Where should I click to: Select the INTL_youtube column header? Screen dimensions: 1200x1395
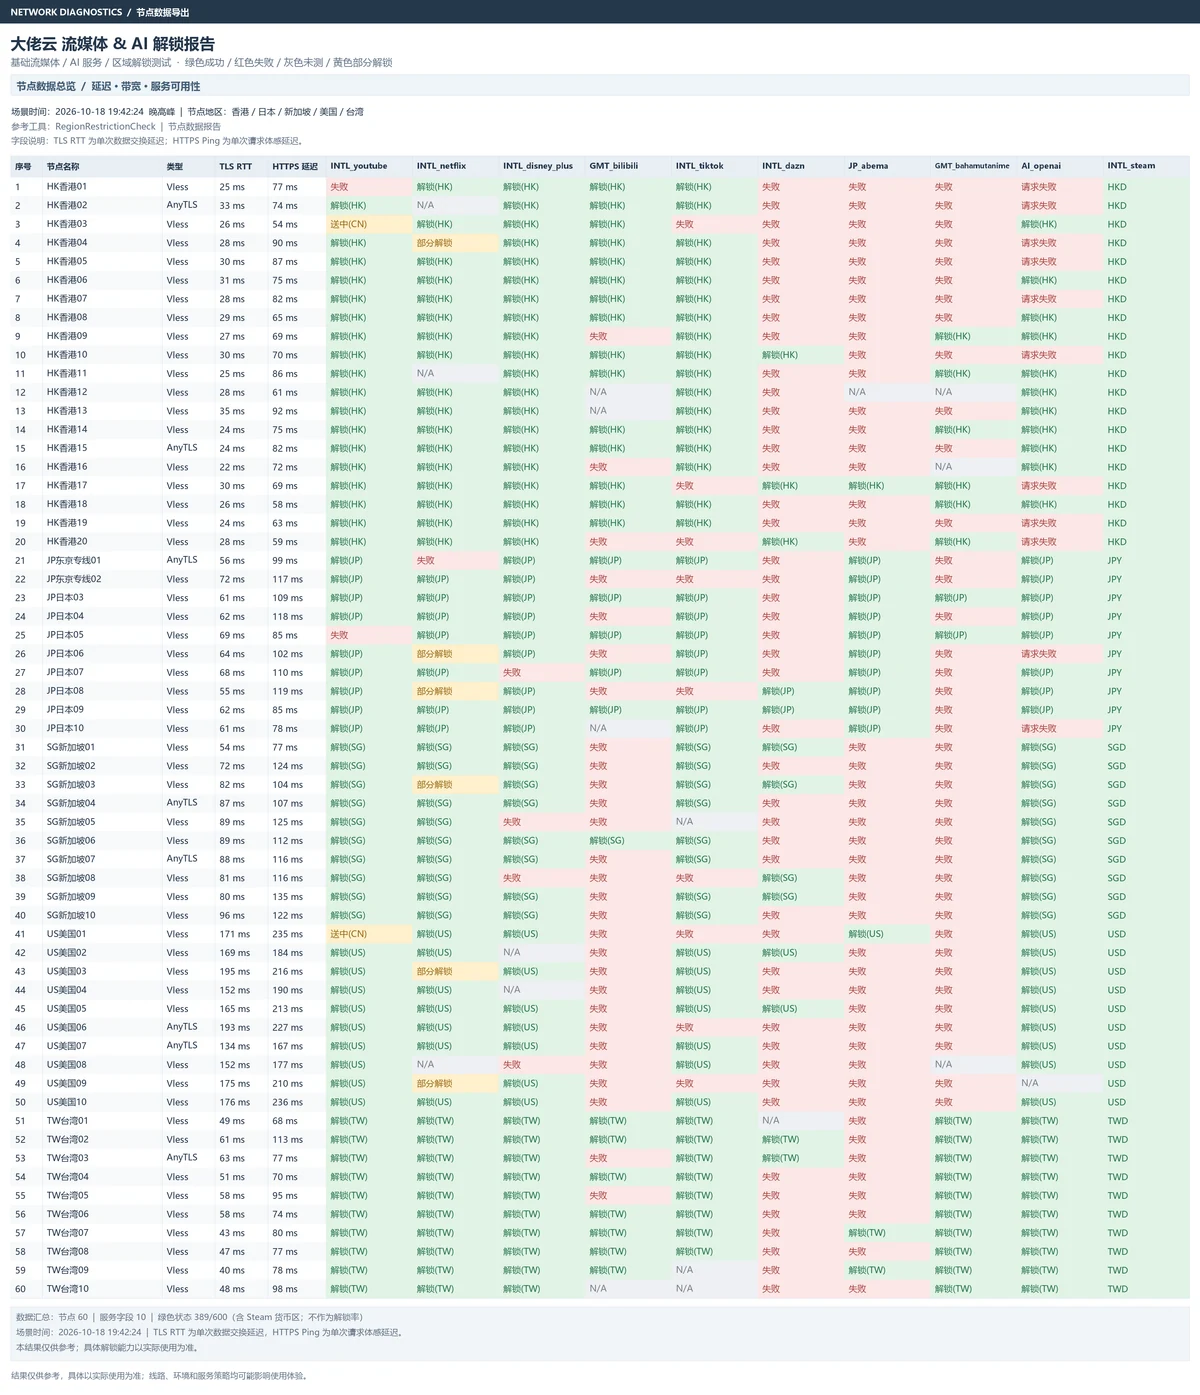pos(359,166)
